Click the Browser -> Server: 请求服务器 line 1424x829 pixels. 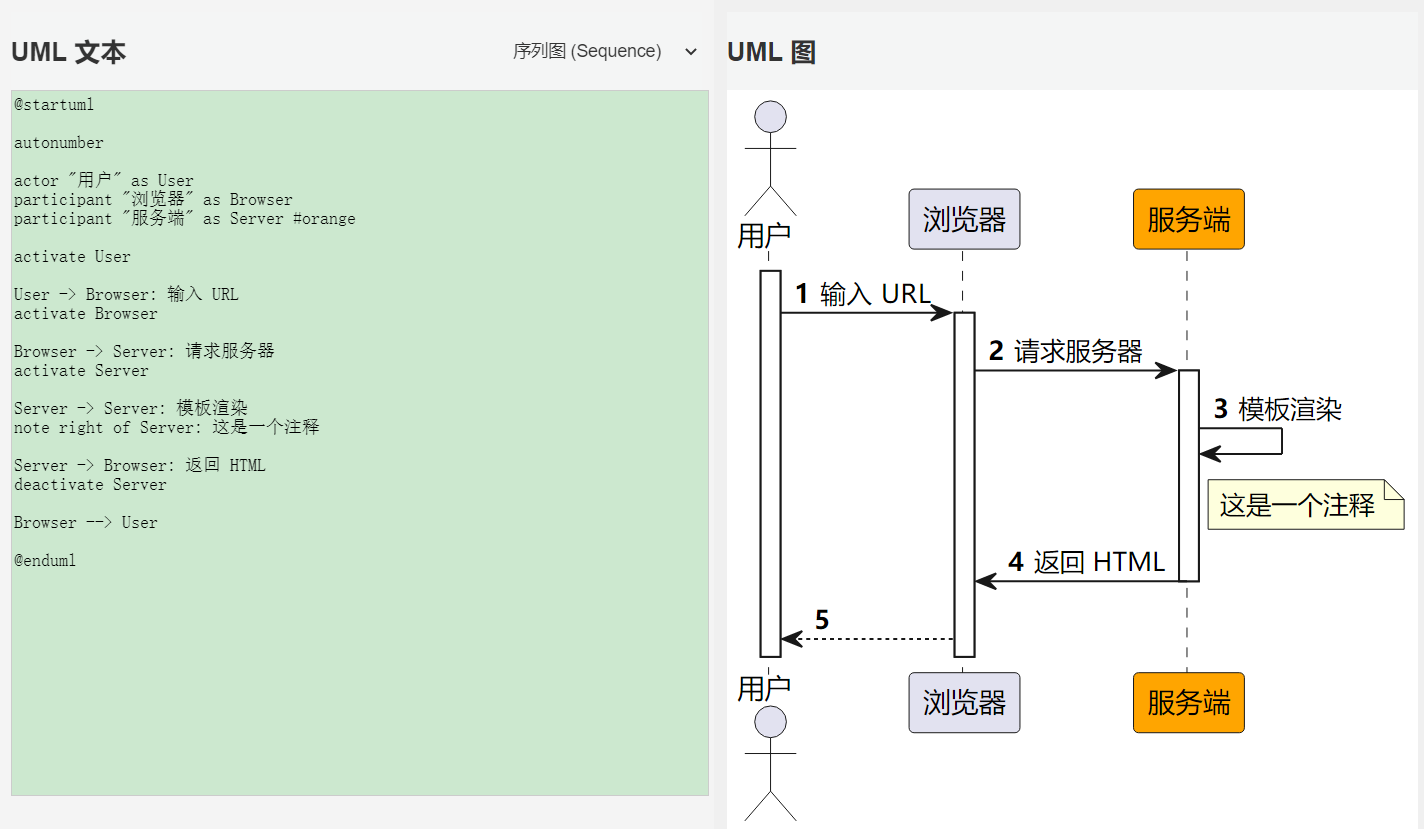(144, 352)
